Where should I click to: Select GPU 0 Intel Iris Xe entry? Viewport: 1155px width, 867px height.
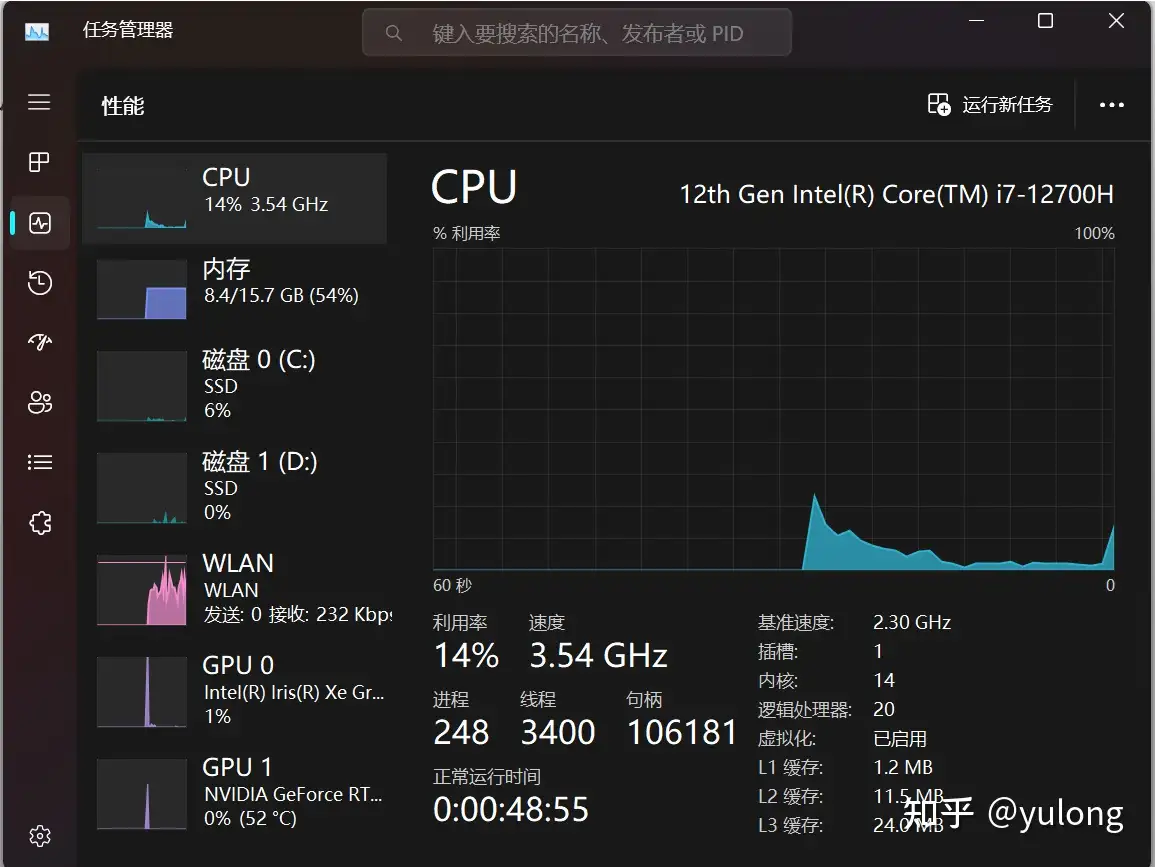click(234, 691)
